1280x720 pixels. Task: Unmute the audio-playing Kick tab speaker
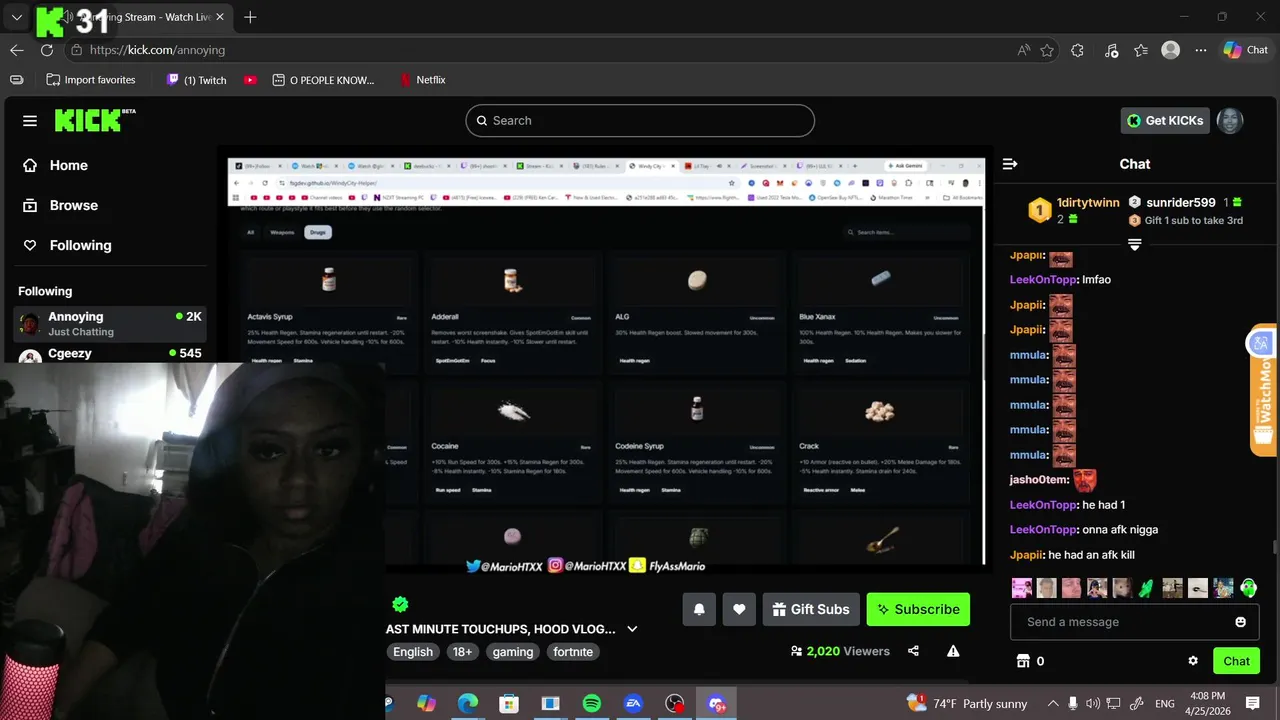[68, 17]
